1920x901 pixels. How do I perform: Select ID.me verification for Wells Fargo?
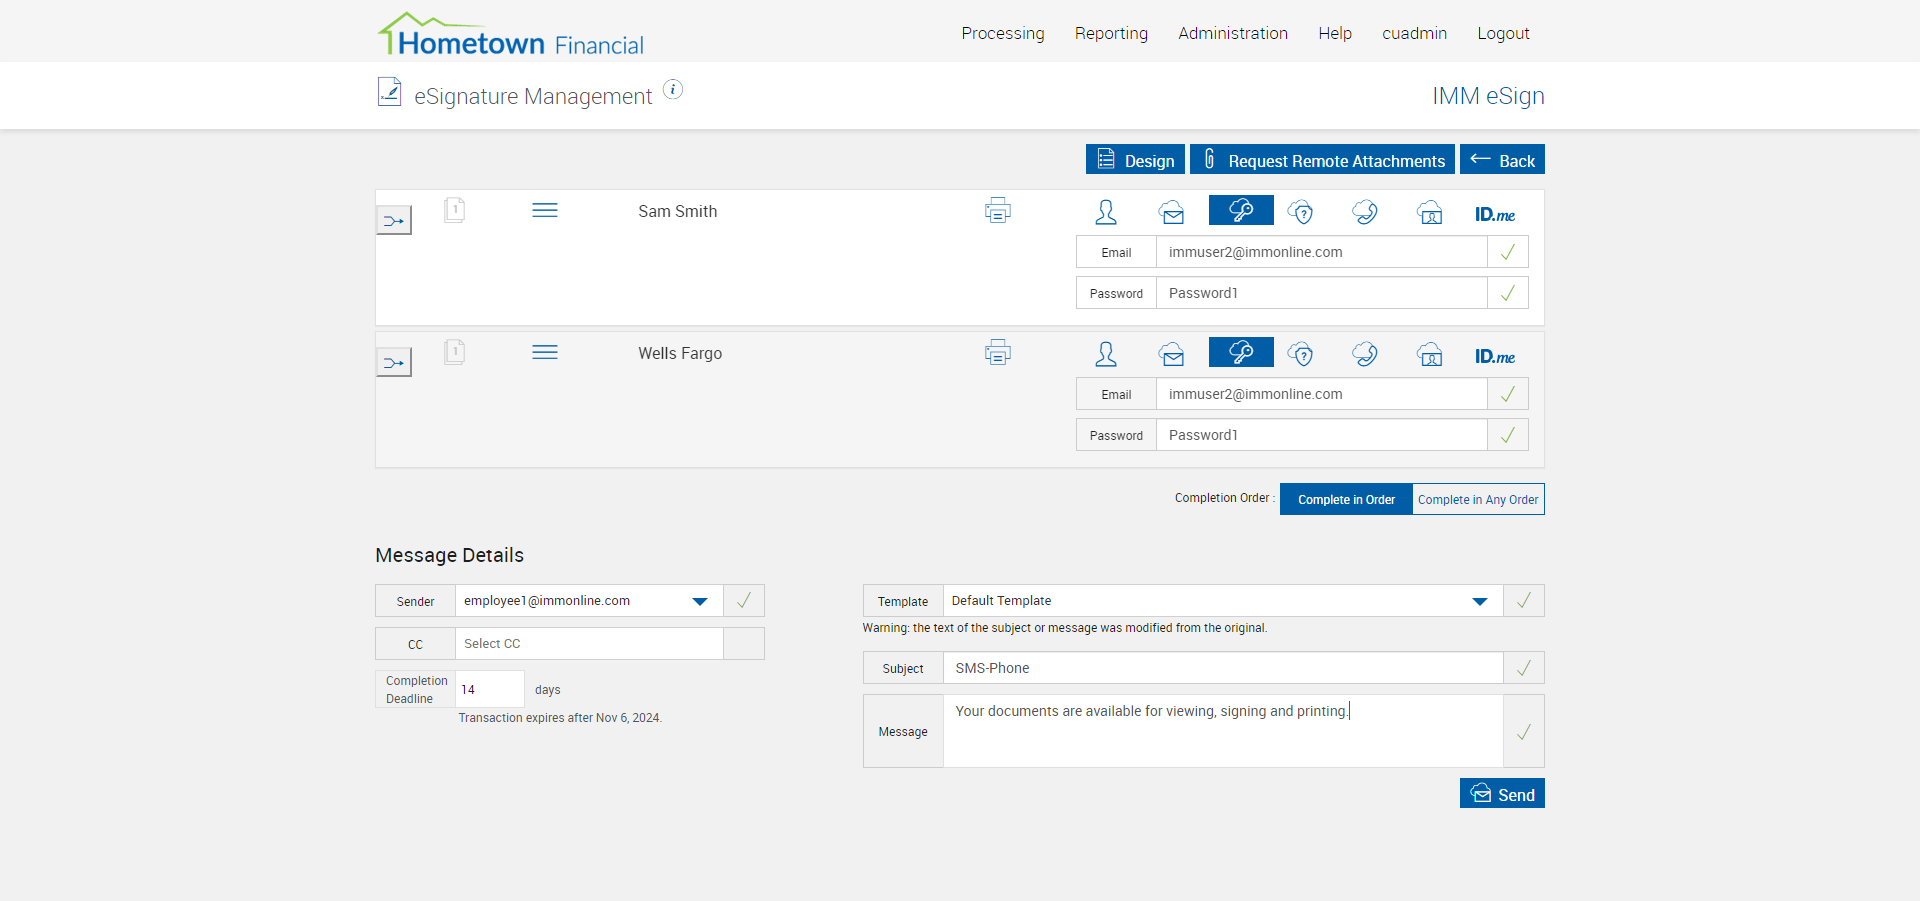(1494, 356)
